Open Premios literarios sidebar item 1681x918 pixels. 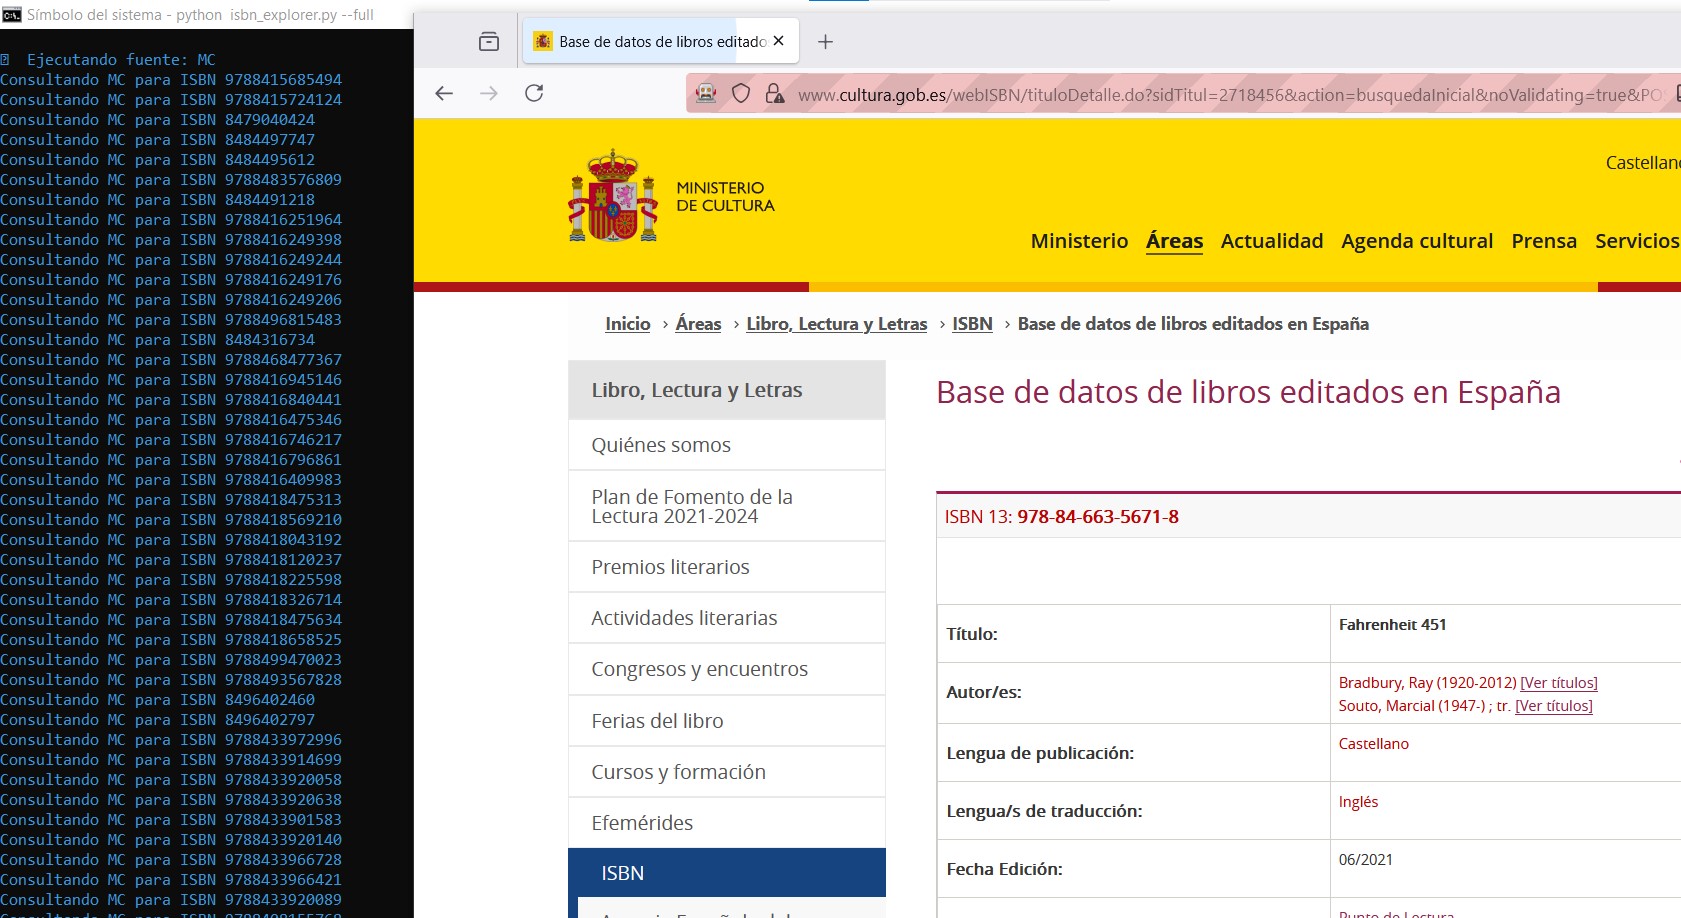[x=727, y=567]
